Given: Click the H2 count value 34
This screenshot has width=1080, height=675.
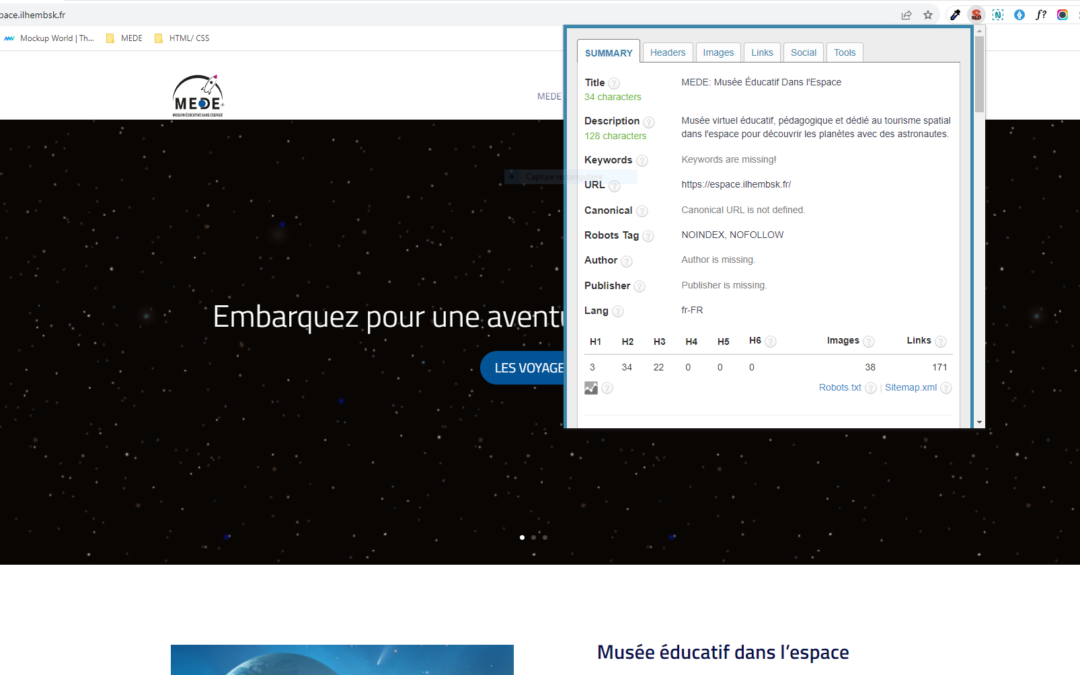Looking at the screenshot, I should [x=627, y=367].
